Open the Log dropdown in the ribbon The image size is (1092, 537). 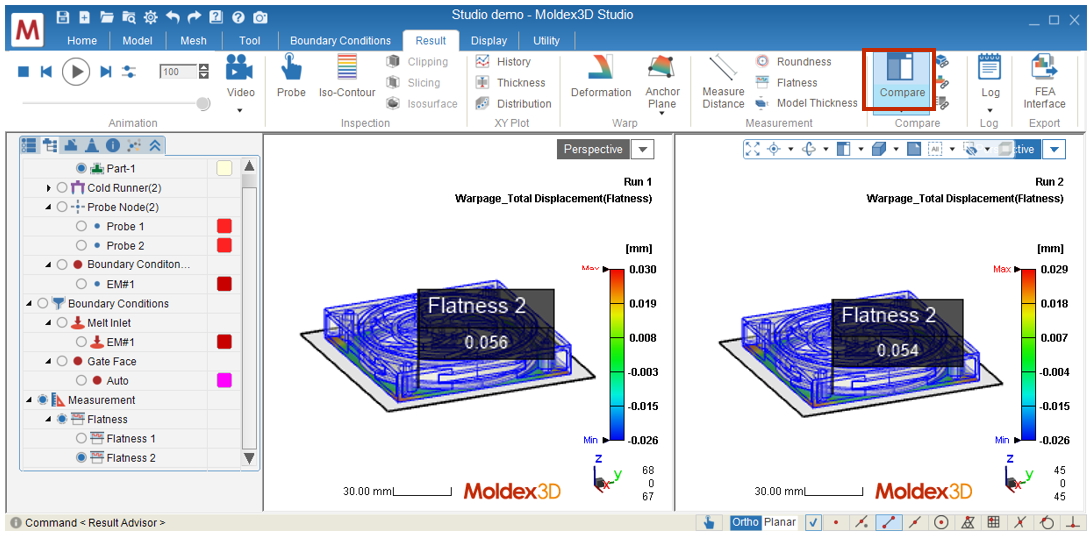(x=990, y=110)
